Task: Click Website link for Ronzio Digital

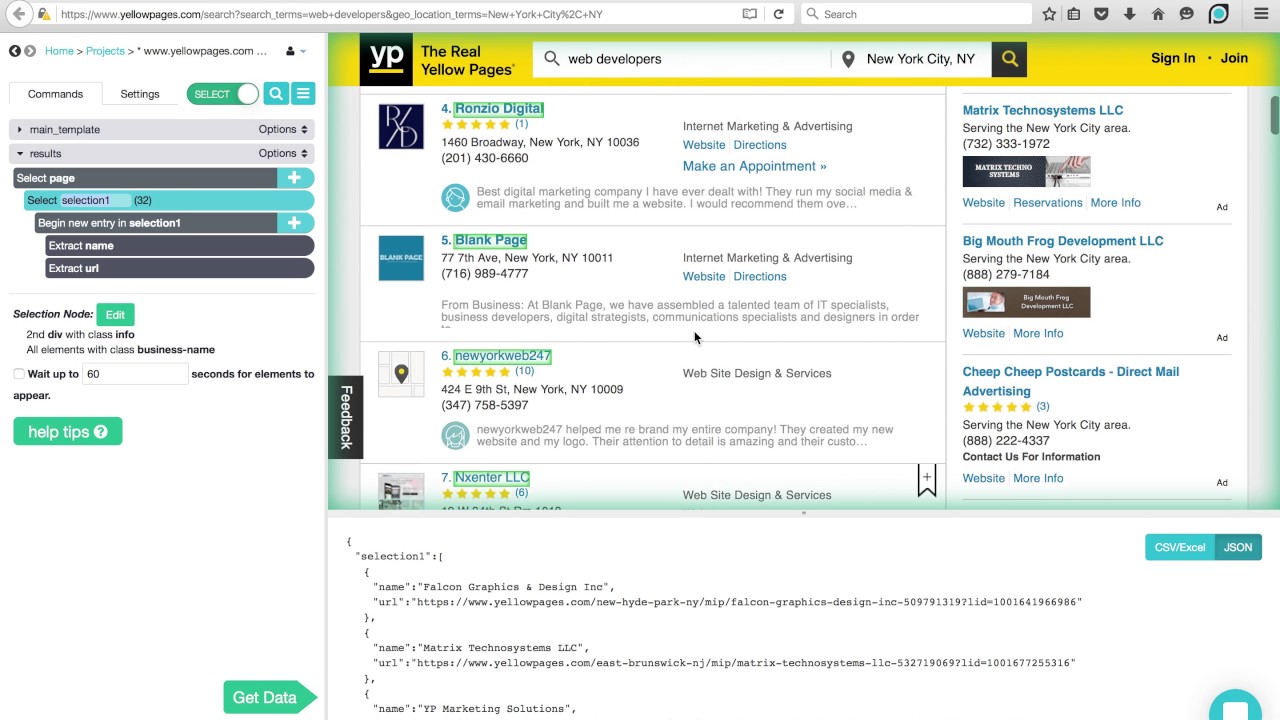Action: [704, 145]
